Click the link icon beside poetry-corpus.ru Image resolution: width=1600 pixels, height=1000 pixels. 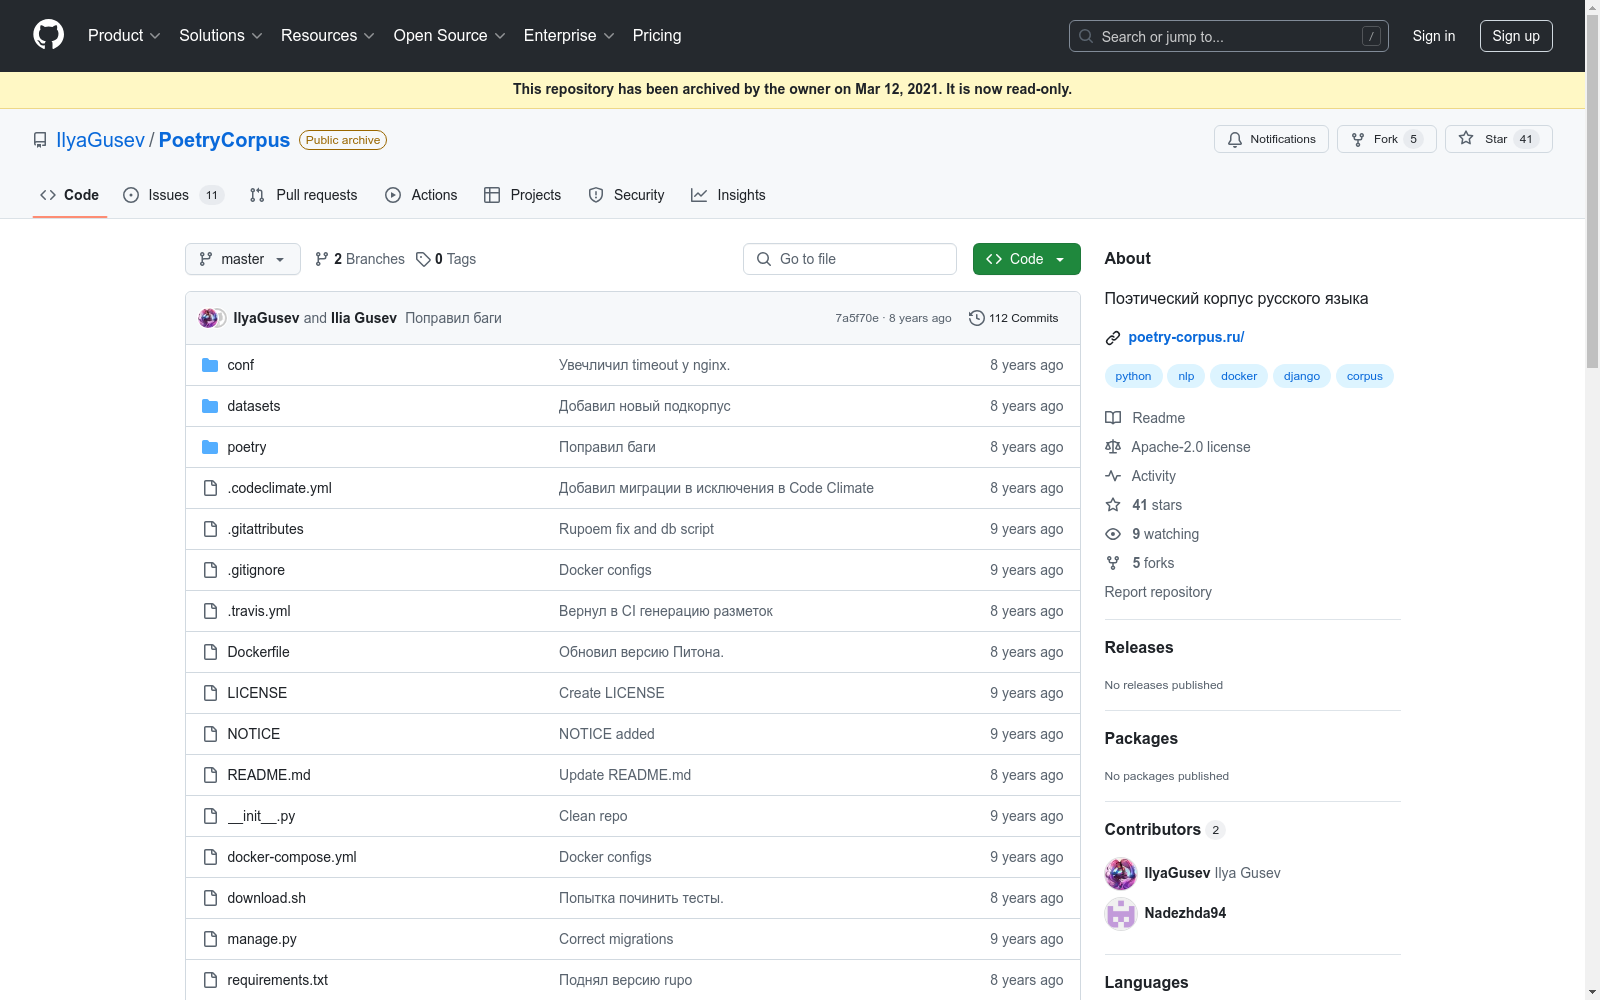[x=1113, y=338]
